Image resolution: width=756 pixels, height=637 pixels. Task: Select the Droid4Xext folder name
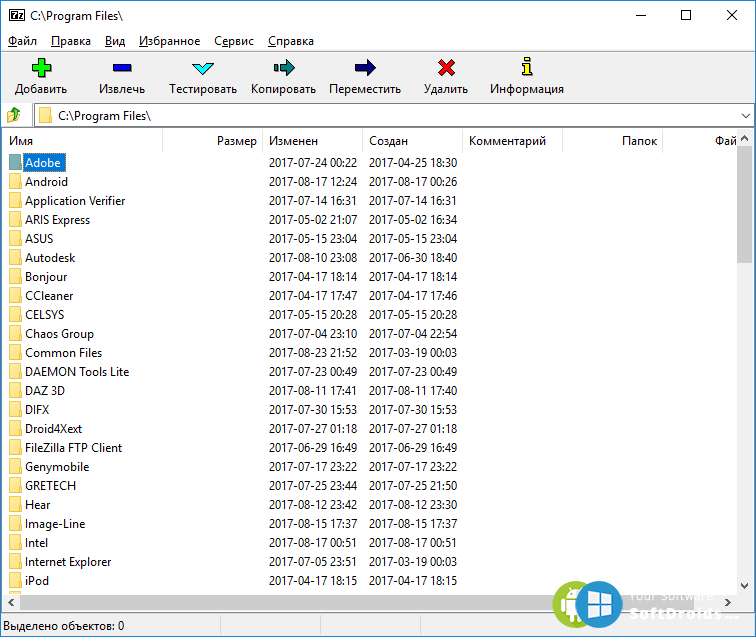[54, 429]
